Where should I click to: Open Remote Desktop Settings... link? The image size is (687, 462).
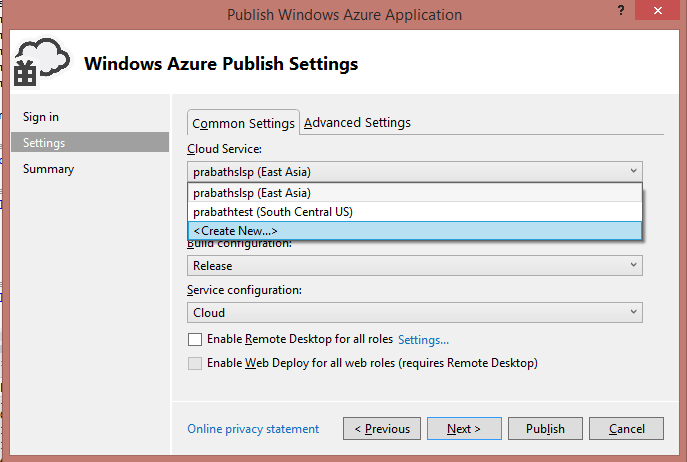click(423, 339)
